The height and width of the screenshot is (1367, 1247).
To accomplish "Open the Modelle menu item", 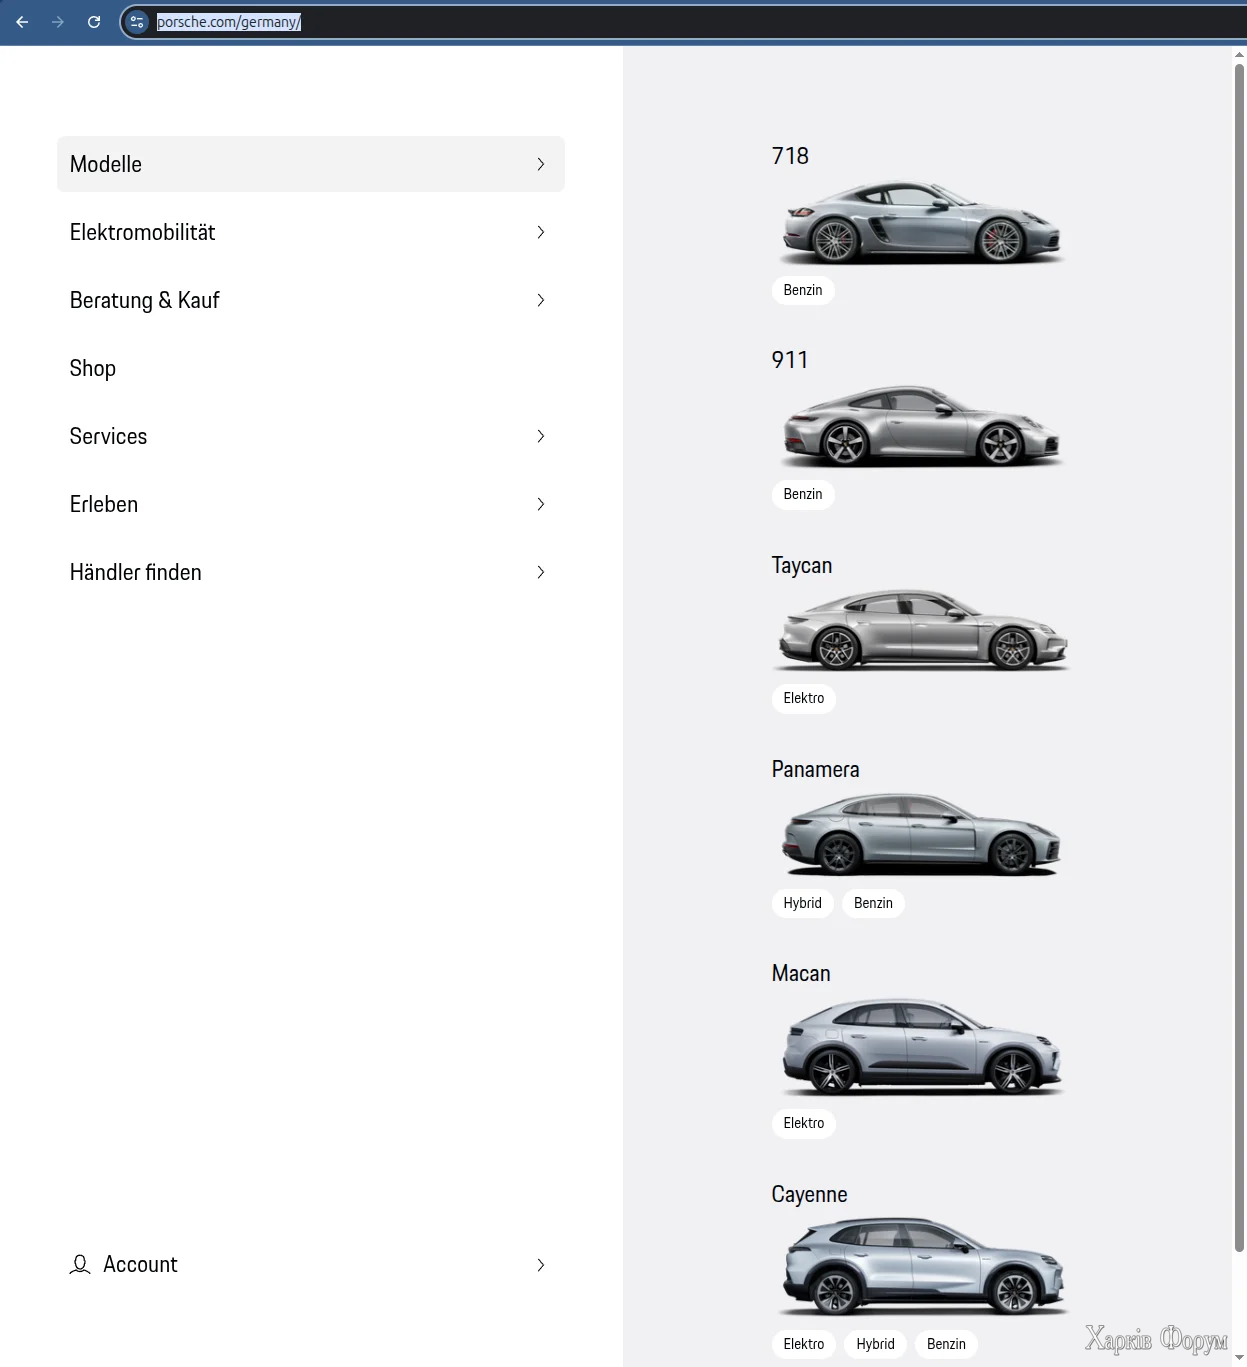I will point(311,164).
